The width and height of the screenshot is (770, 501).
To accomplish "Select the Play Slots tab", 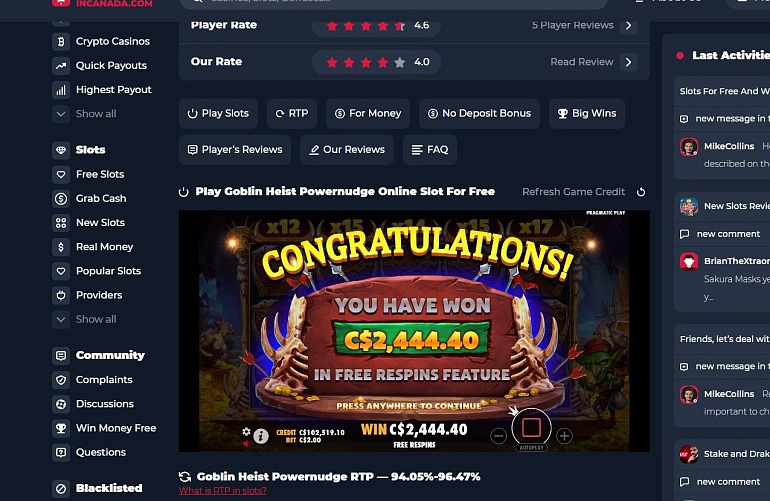I will 219,113.
